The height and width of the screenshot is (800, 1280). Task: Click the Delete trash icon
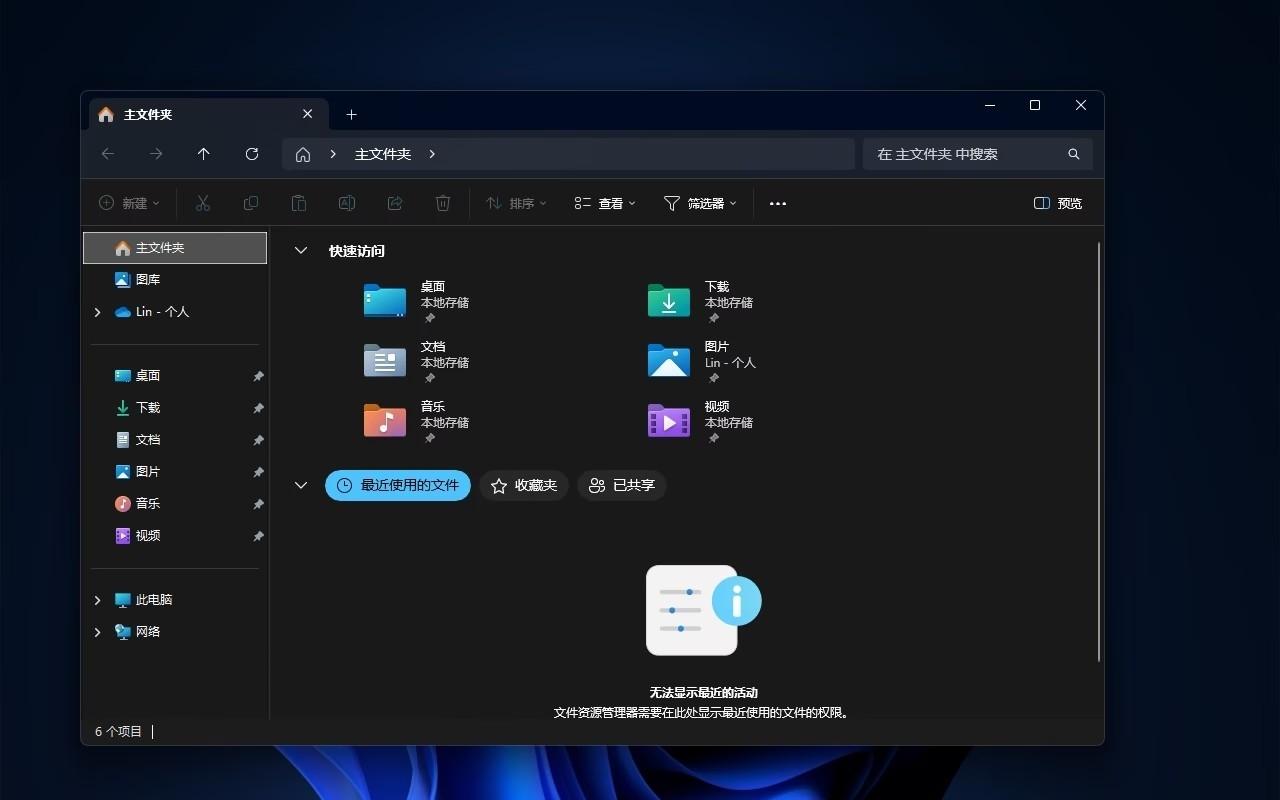443,203
